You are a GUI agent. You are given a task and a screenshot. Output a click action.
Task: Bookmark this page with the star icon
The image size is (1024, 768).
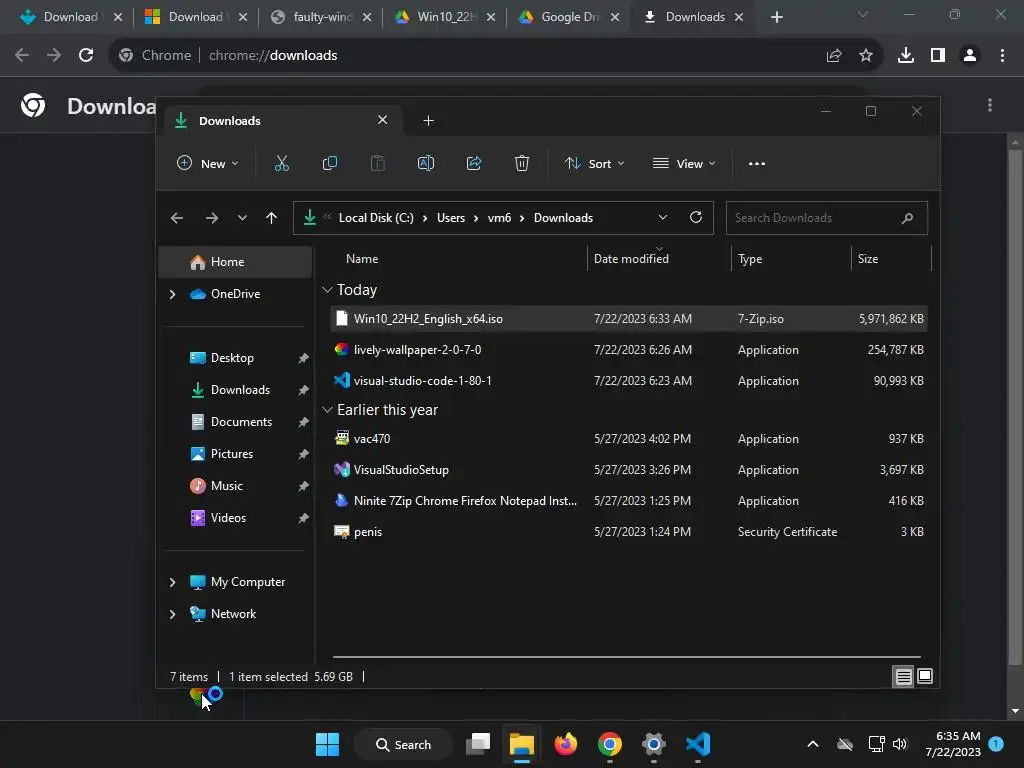click(x=866, y=56)
